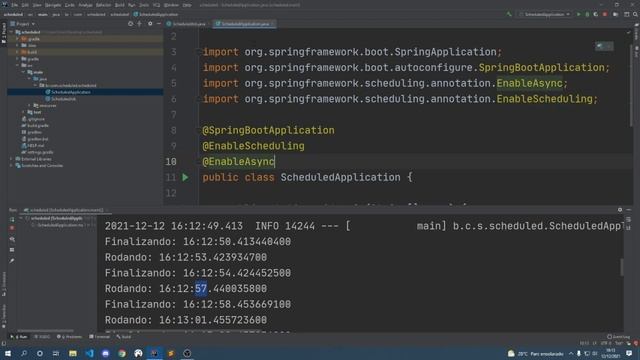Click the console line 'Rodando: 16:12:53.423934700'
640x360 pixels.
coord(186,258)
